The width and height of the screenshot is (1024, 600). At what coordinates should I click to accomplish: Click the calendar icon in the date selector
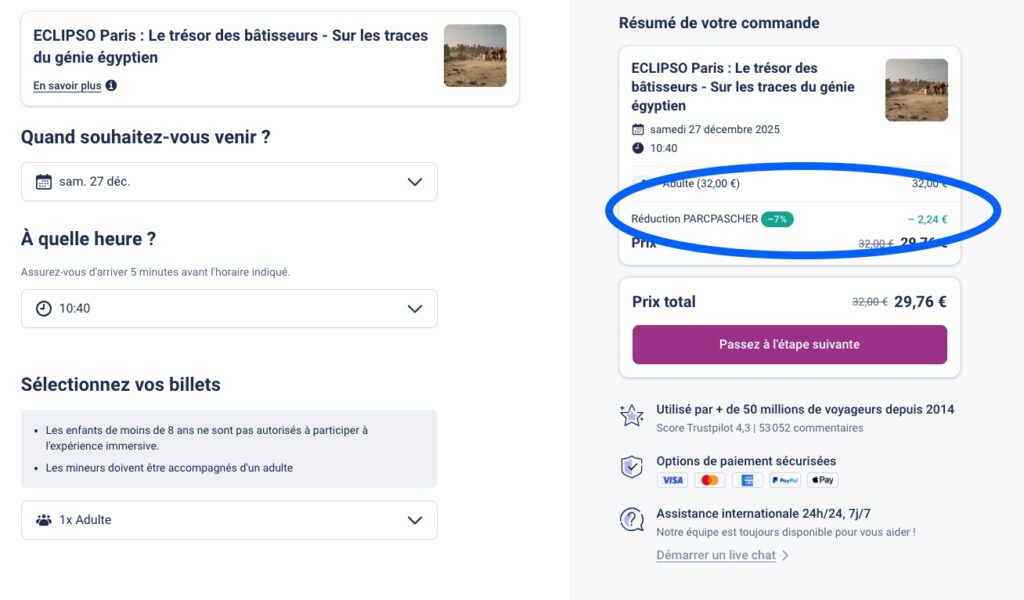(44, 181)
